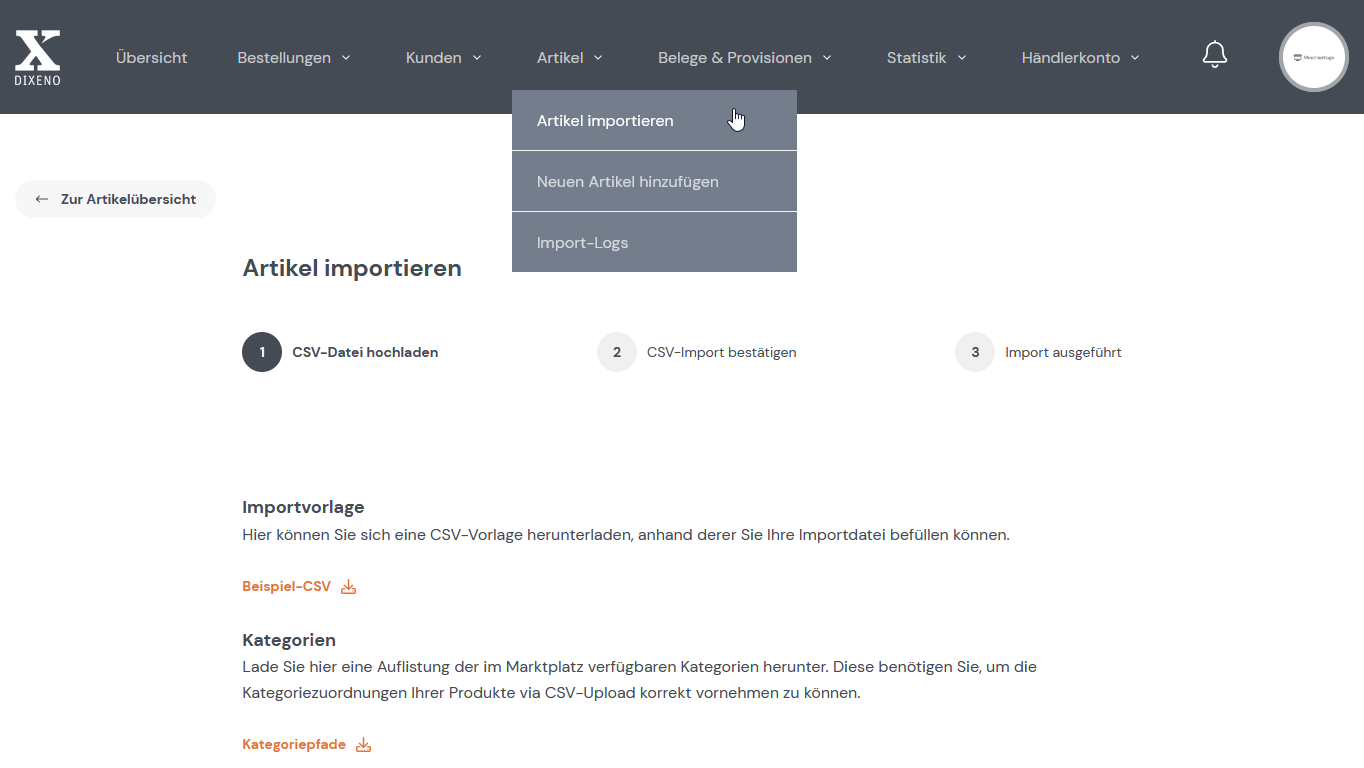Go to the Übersicht menu item

[x=151, y=58]
